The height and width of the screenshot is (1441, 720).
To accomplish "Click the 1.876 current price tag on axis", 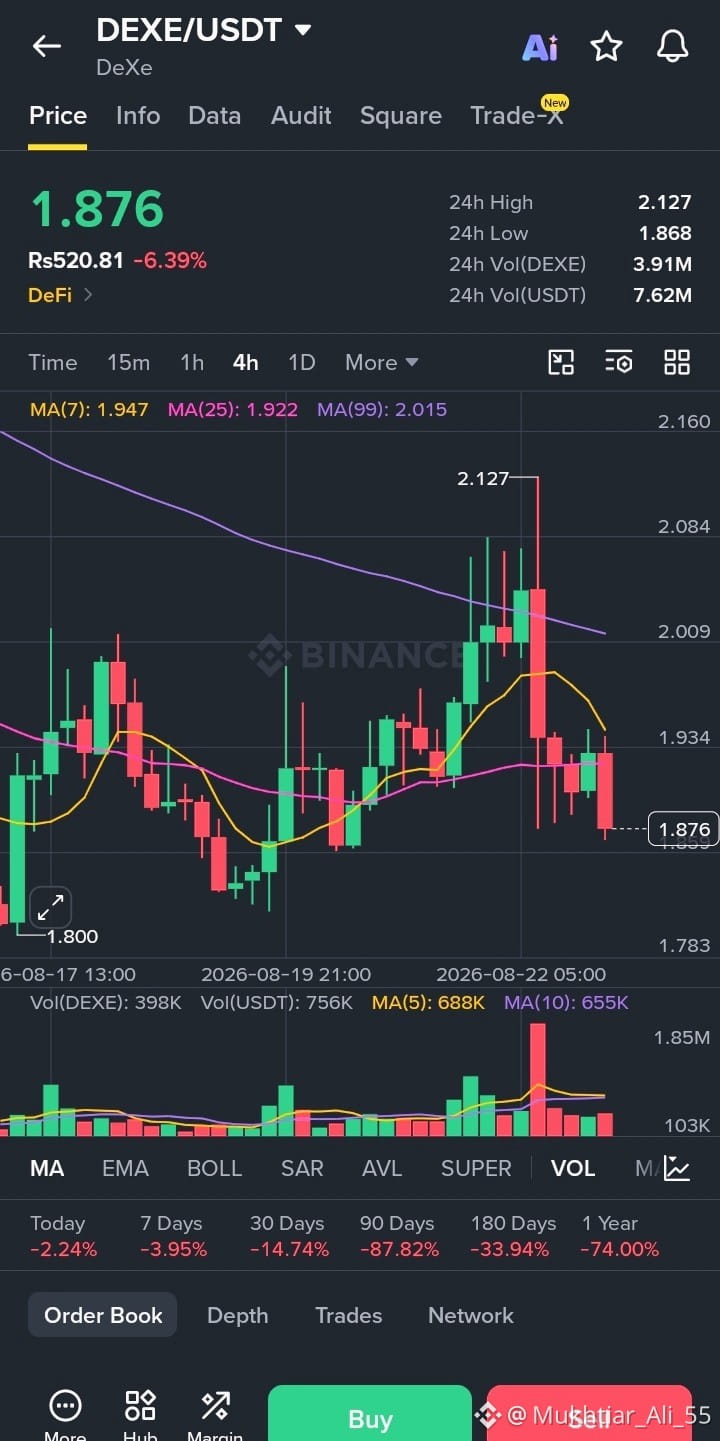I will click(x=684, y=829).
